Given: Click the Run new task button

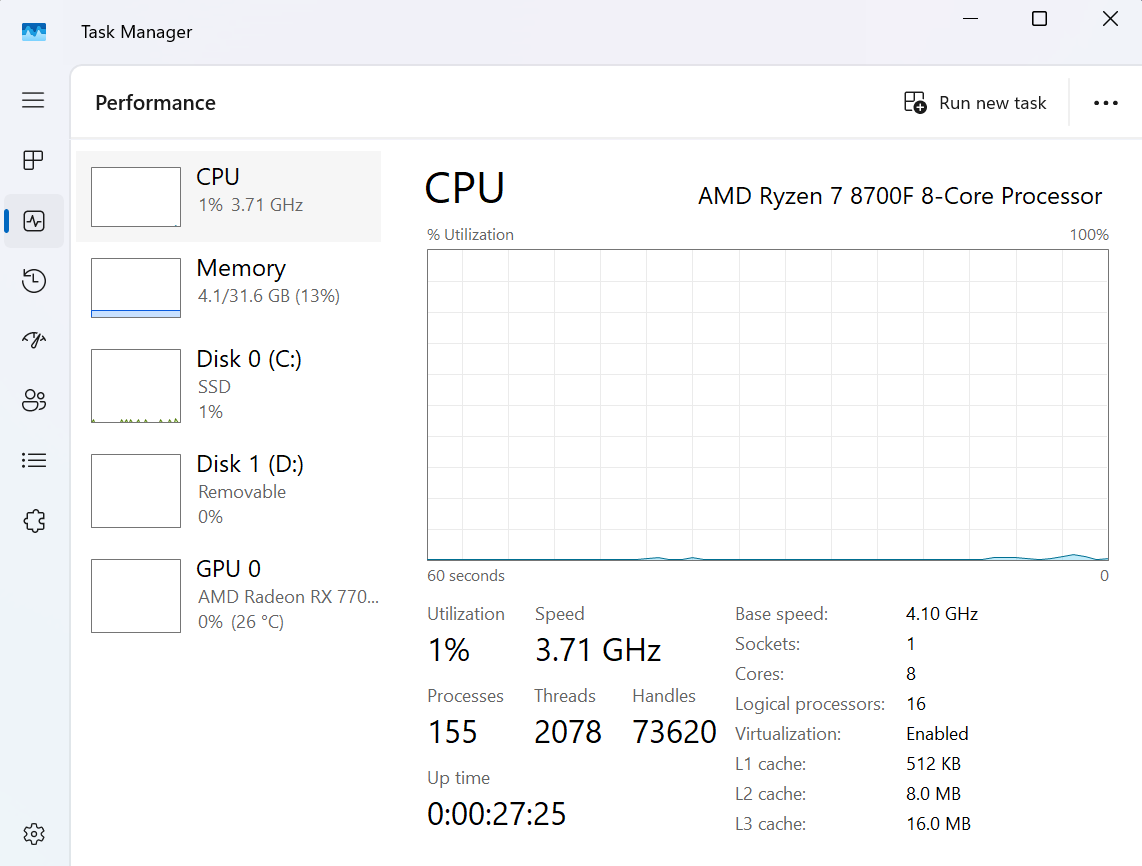Looking at the screenshot, I should [x=975, y=103].
